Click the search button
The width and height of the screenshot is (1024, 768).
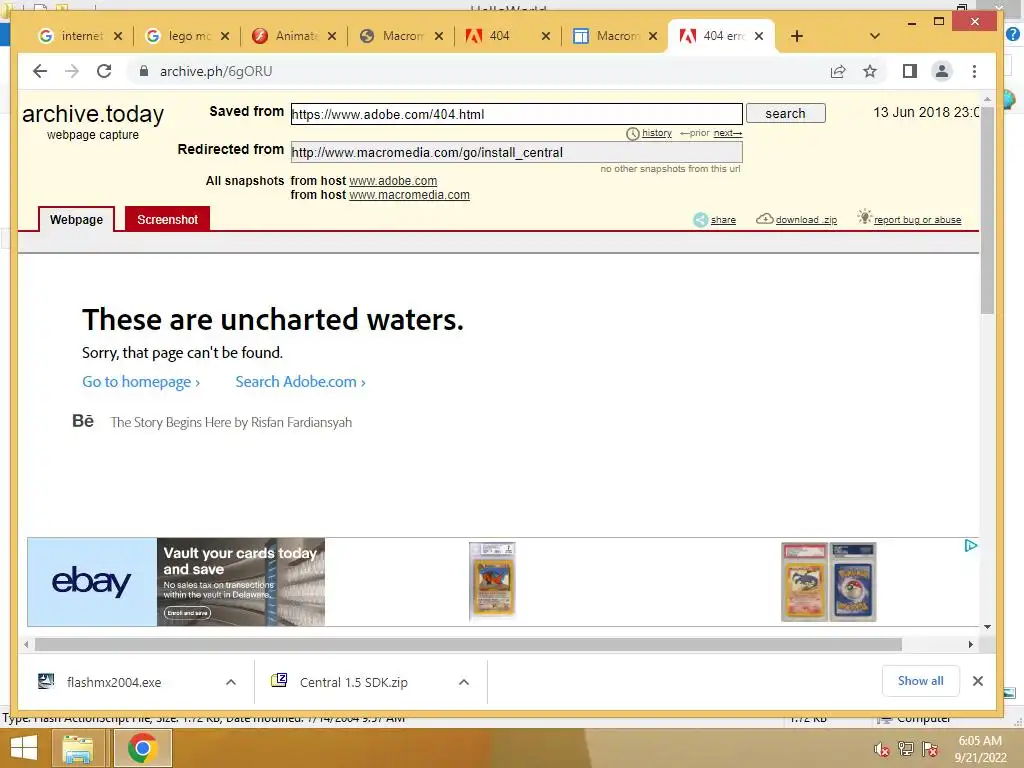point(786,113)
